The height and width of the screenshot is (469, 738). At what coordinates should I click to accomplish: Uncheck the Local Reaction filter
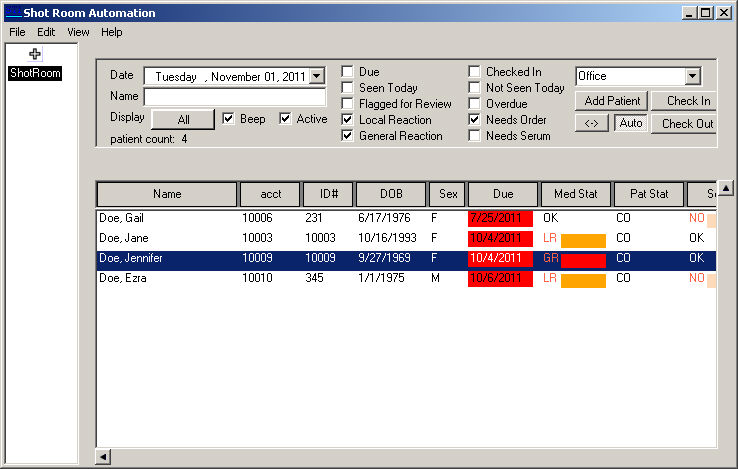coord(347,120)
